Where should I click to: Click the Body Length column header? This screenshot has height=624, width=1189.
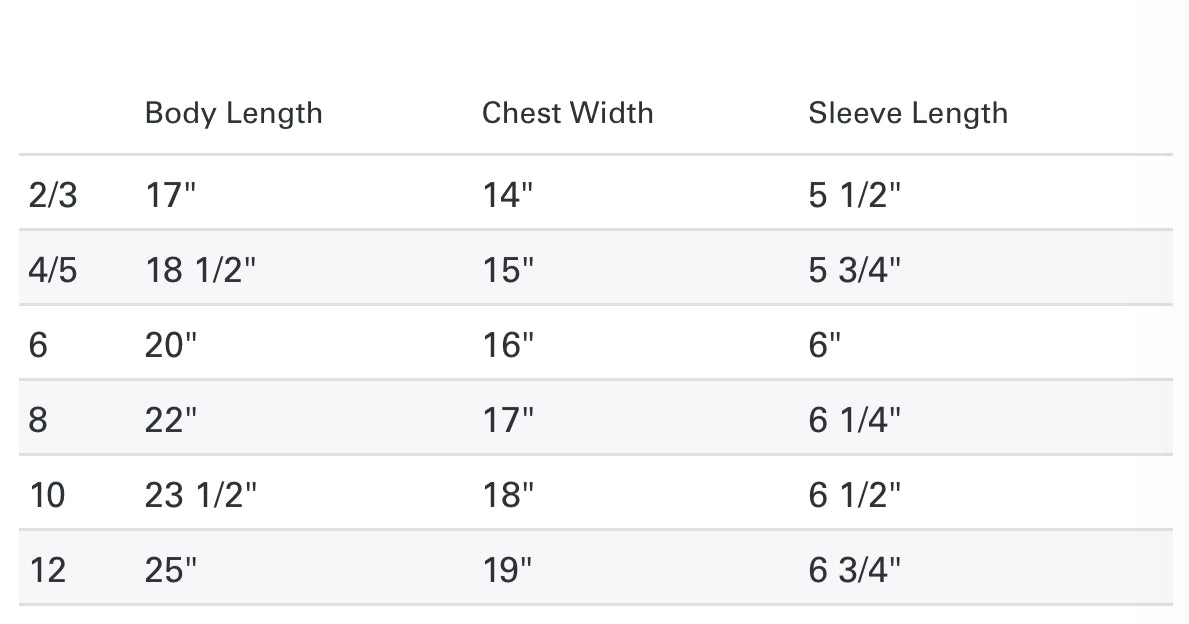click(x=233, y=113)
